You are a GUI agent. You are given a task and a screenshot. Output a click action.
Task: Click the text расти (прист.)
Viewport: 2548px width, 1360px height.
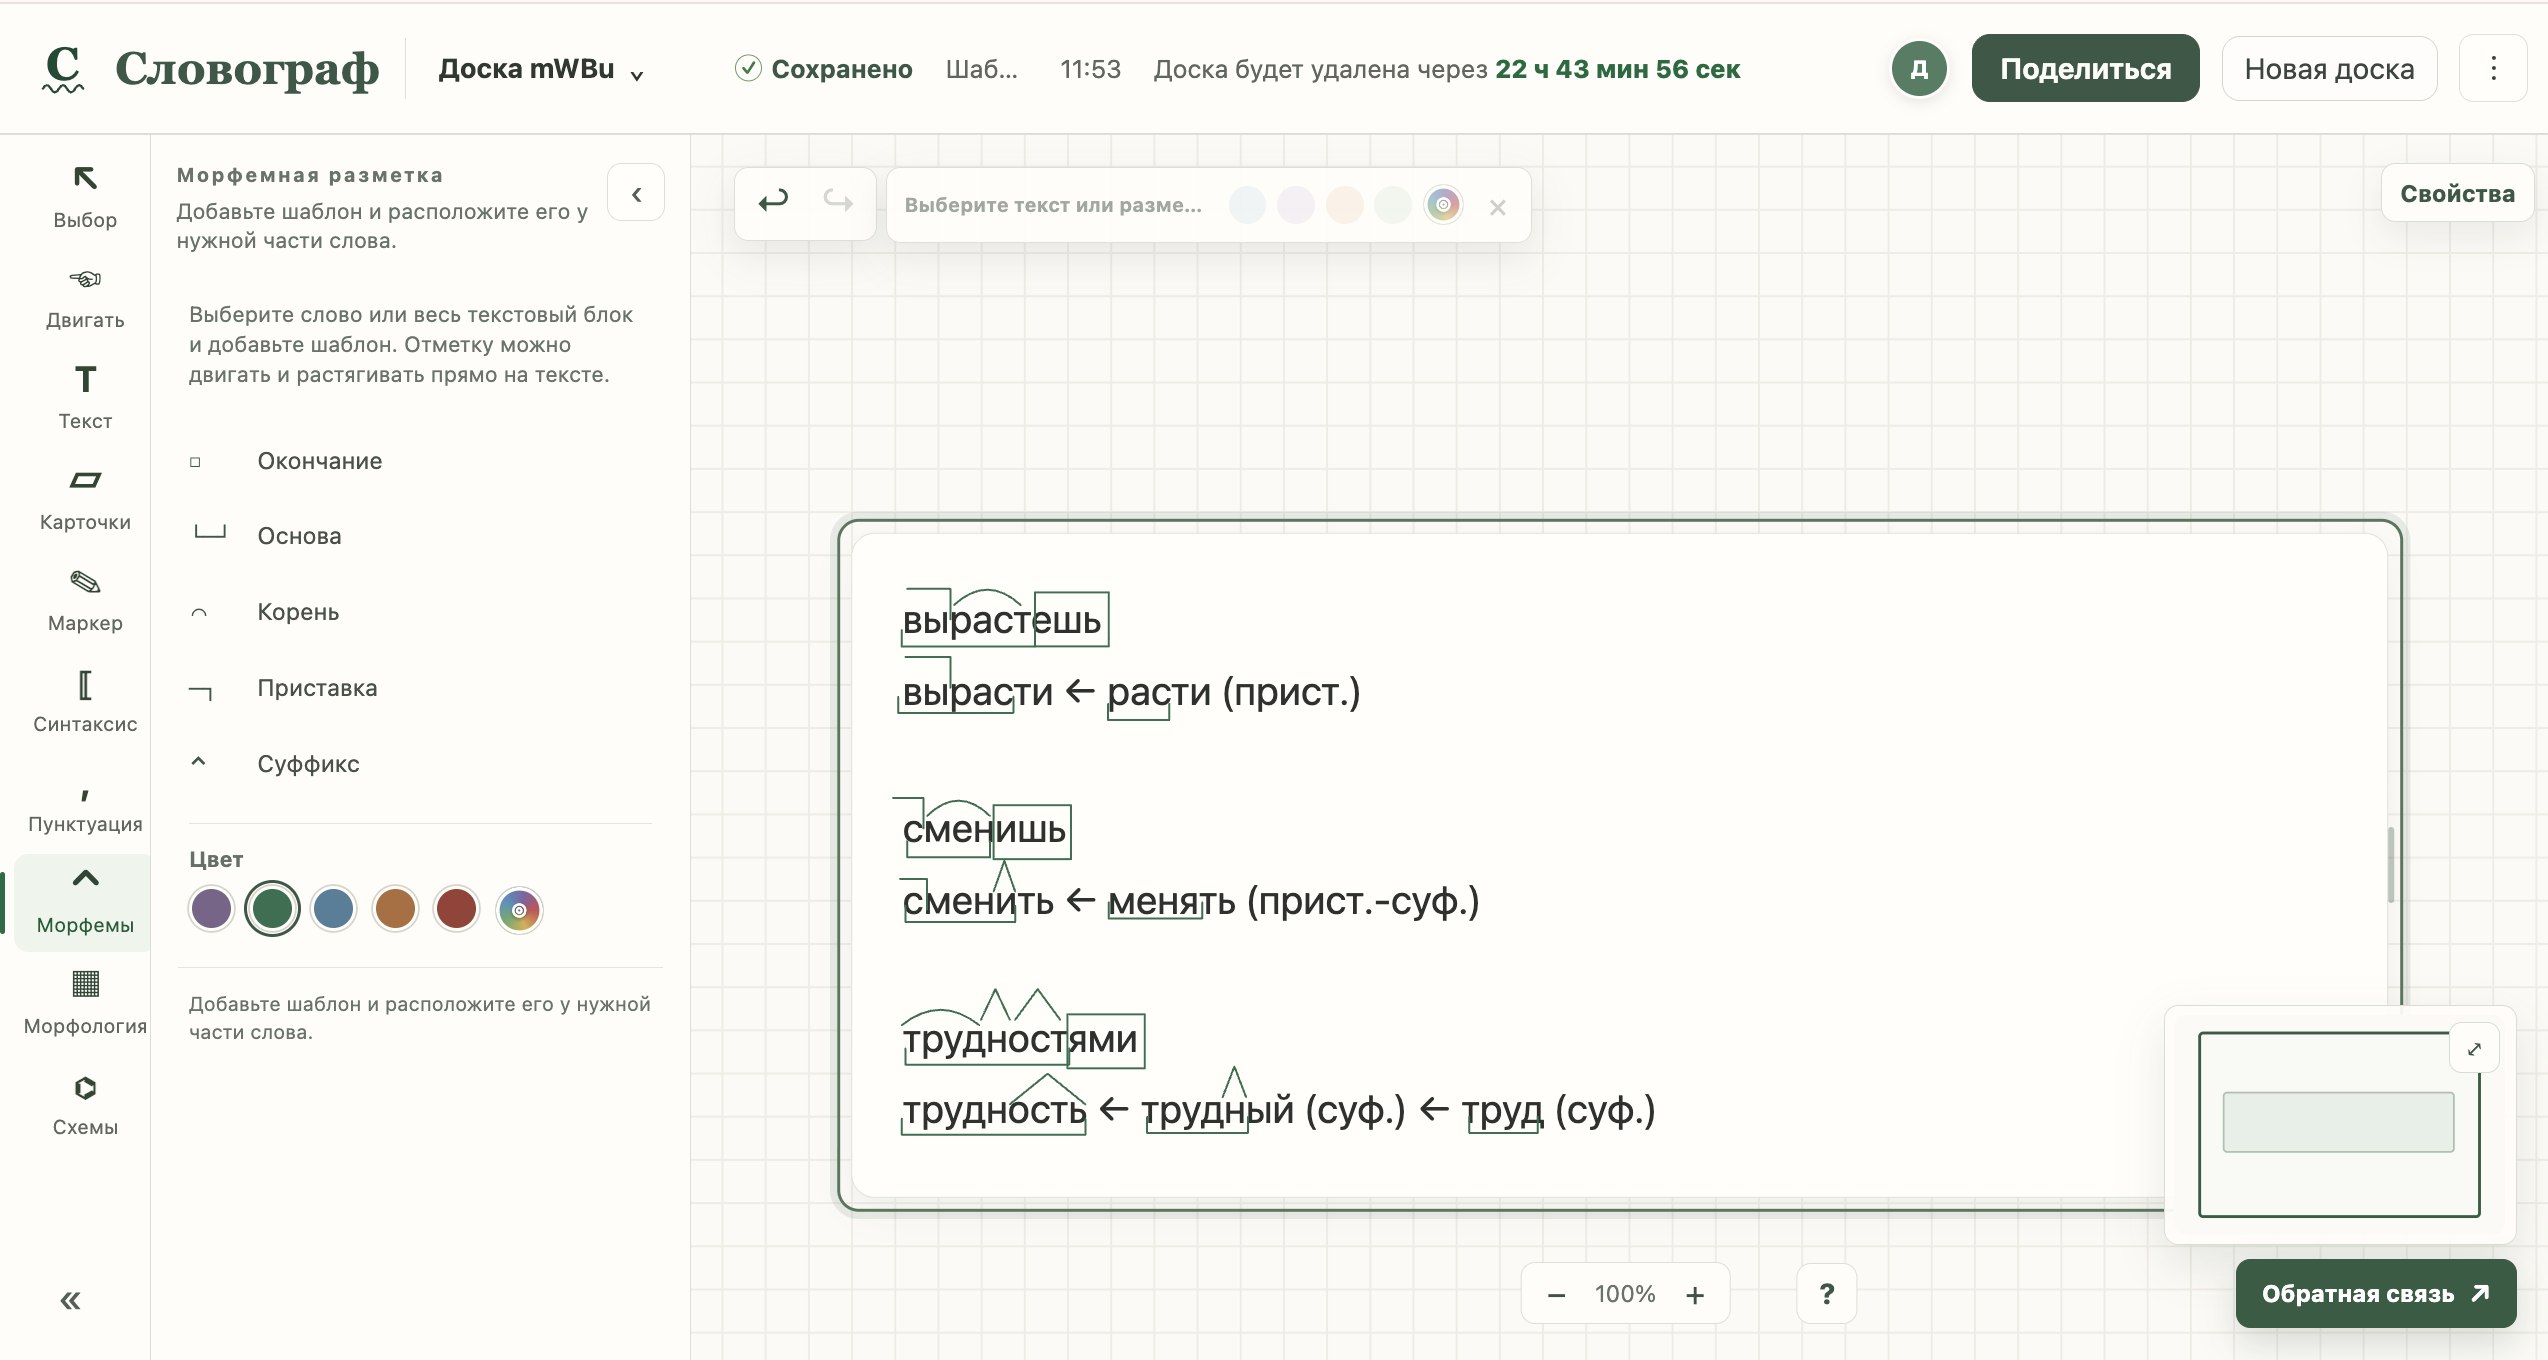pos(1234,692)
